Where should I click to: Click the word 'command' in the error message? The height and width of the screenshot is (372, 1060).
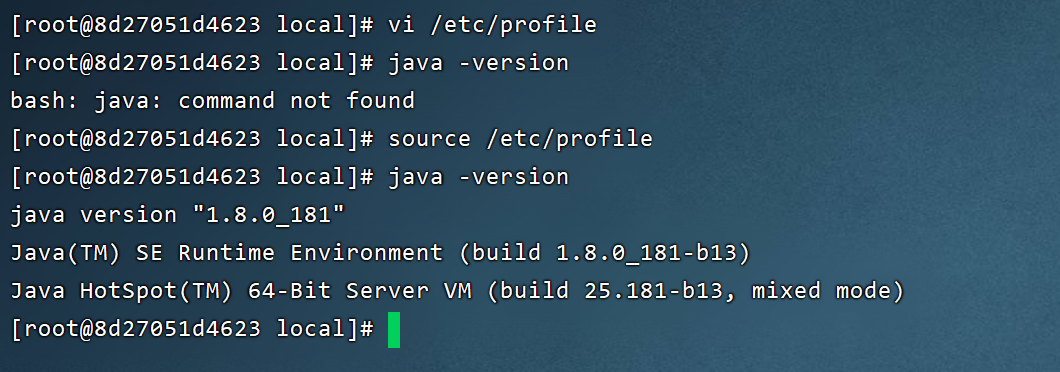[x=226, y=101]
